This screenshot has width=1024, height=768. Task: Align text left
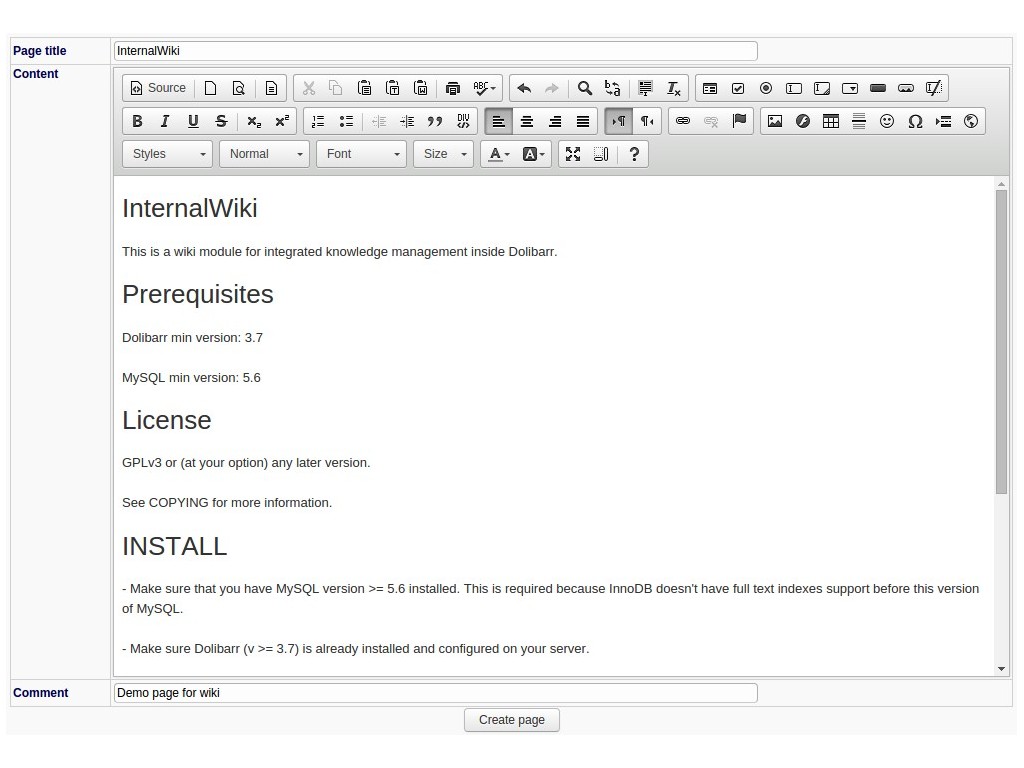coord(499,121)
